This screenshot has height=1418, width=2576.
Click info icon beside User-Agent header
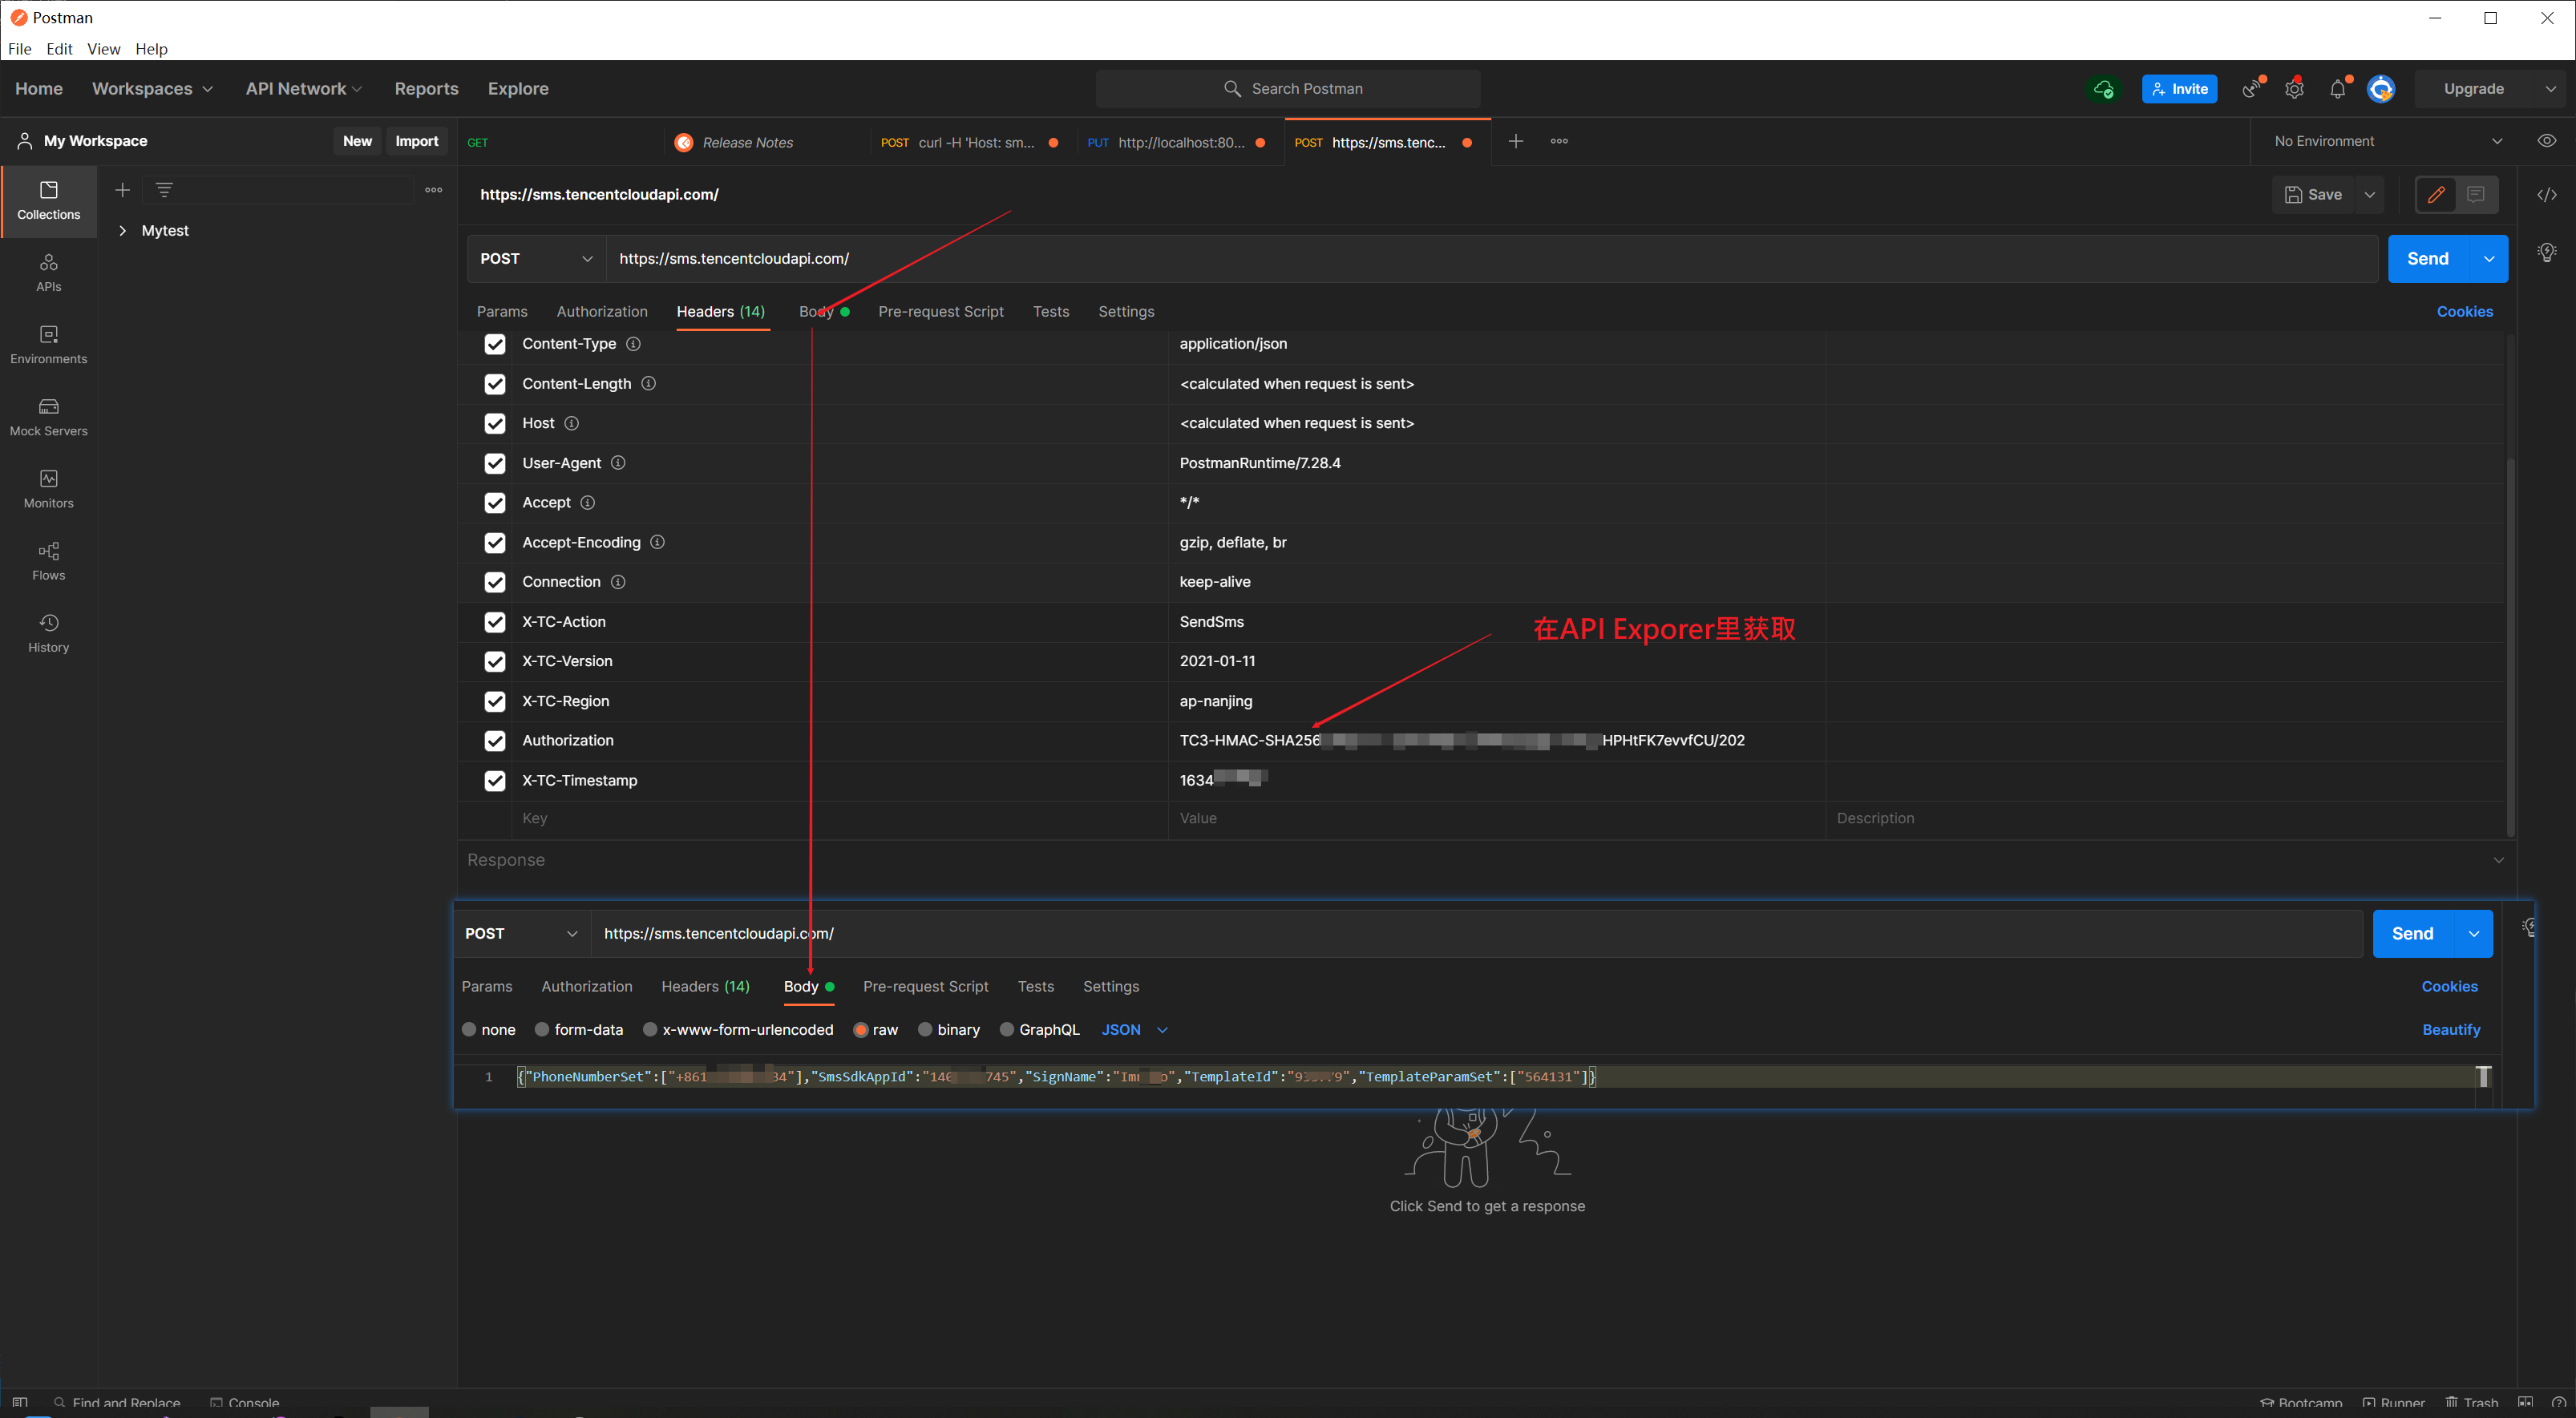click(x=618, y=463)
